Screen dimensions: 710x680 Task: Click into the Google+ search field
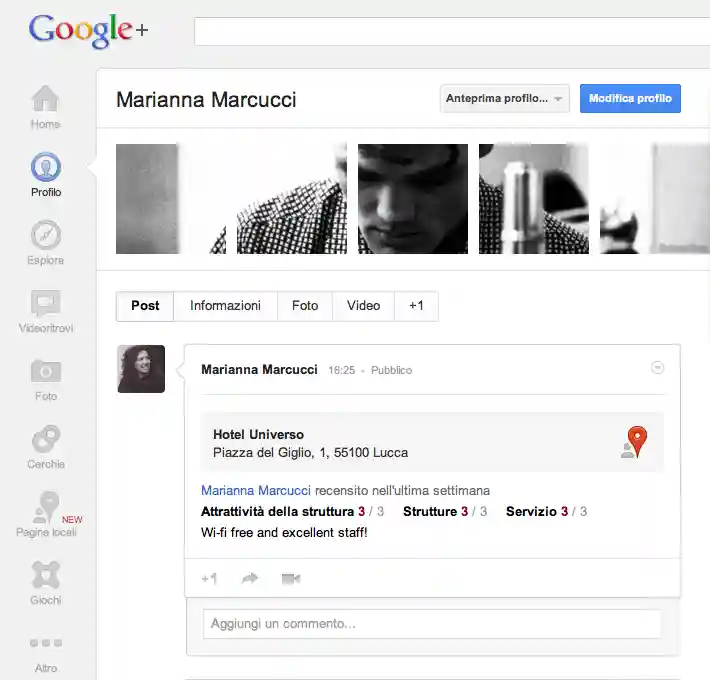452,31
